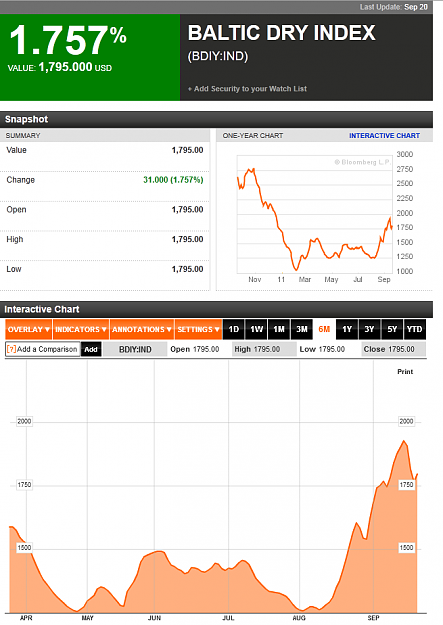
Task: Switch to 3Y chart range
Action: 370,329
